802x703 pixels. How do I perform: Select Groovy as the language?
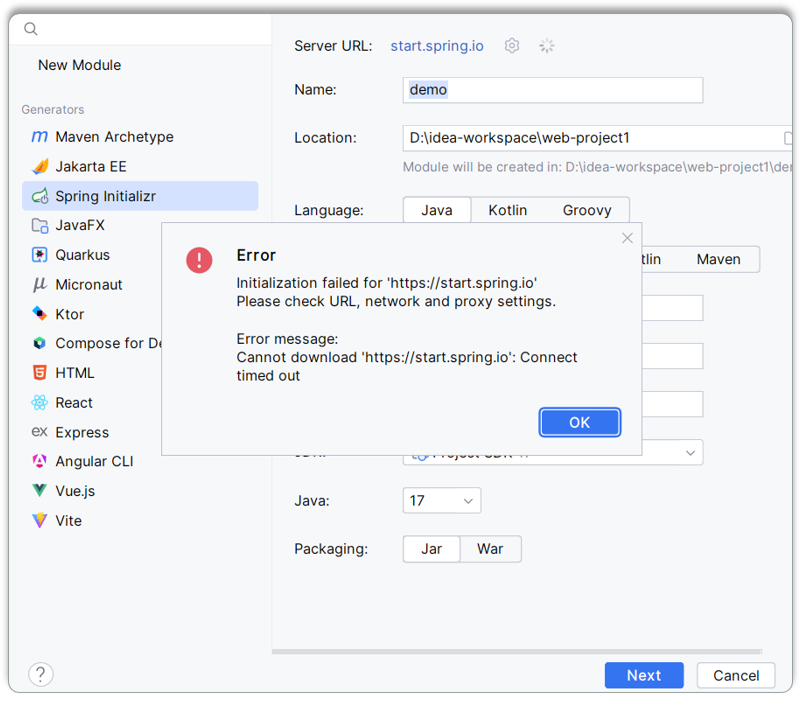[x=586, y=211]
